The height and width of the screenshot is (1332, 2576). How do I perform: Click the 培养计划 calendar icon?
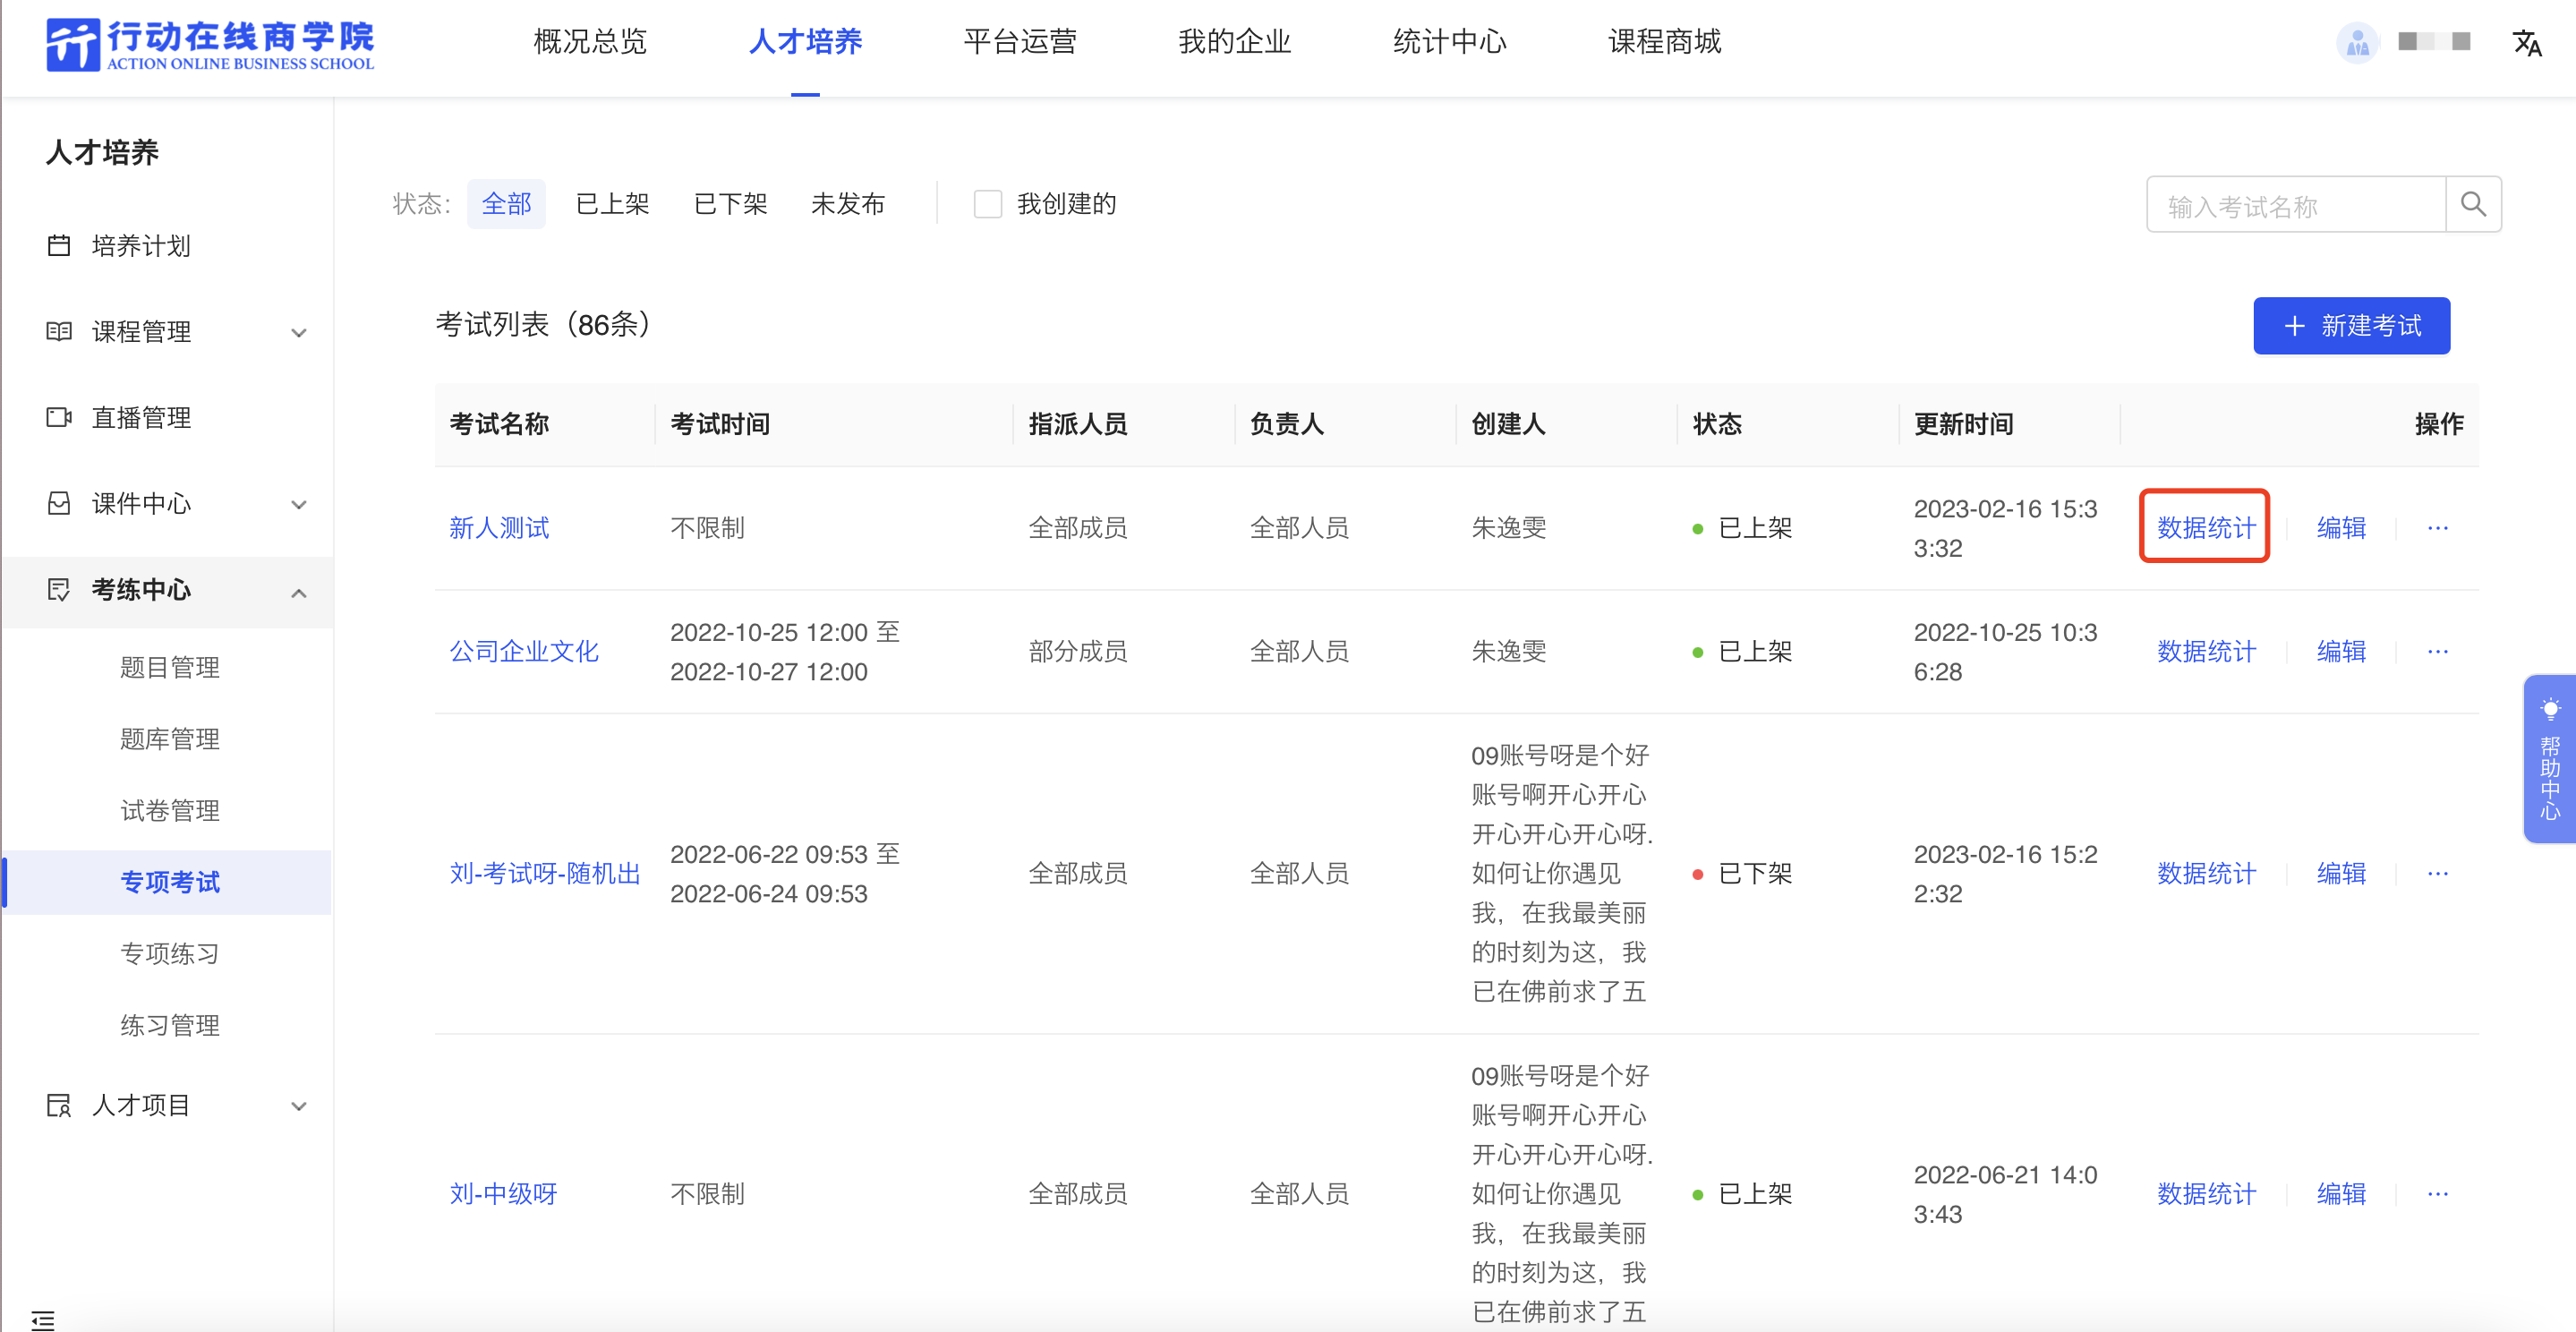point(59,245)
